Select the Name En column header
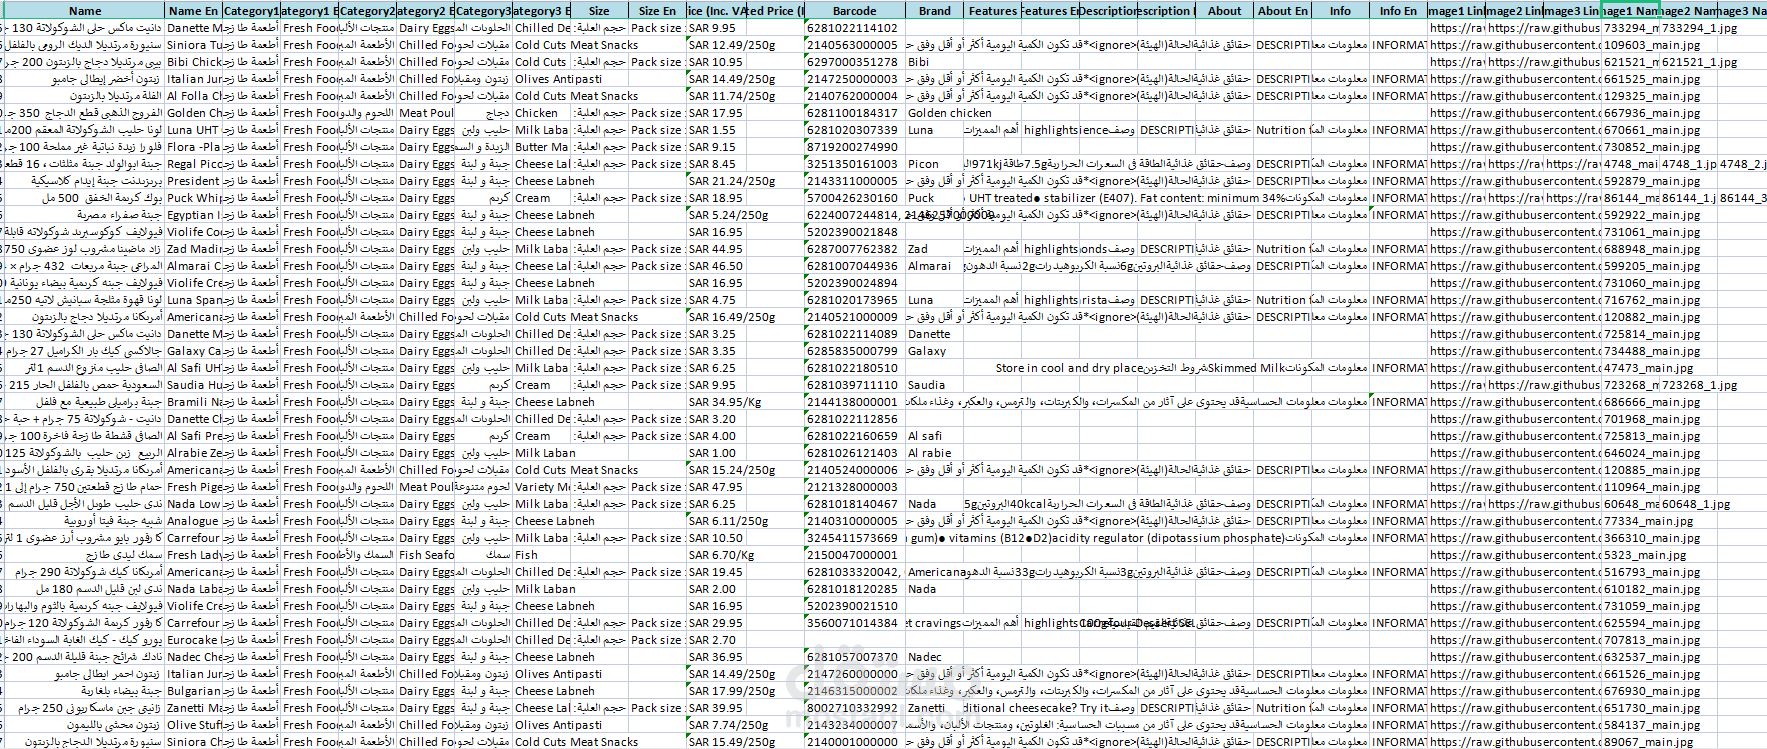1767x749 pixels. pyautogui.click(x=193, y=11)
